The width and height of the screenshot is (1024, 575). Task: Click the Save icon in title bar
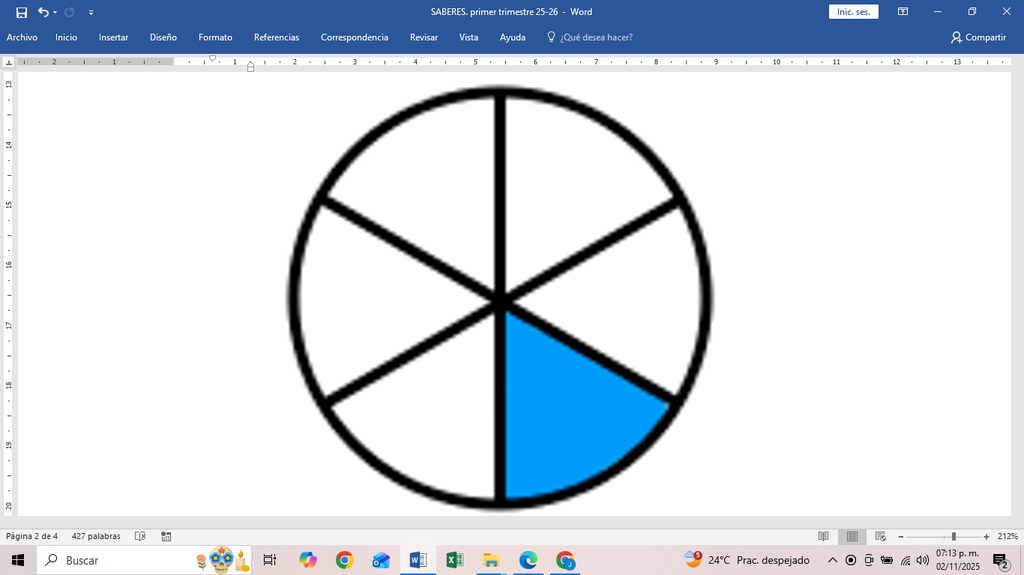[22, 12]
